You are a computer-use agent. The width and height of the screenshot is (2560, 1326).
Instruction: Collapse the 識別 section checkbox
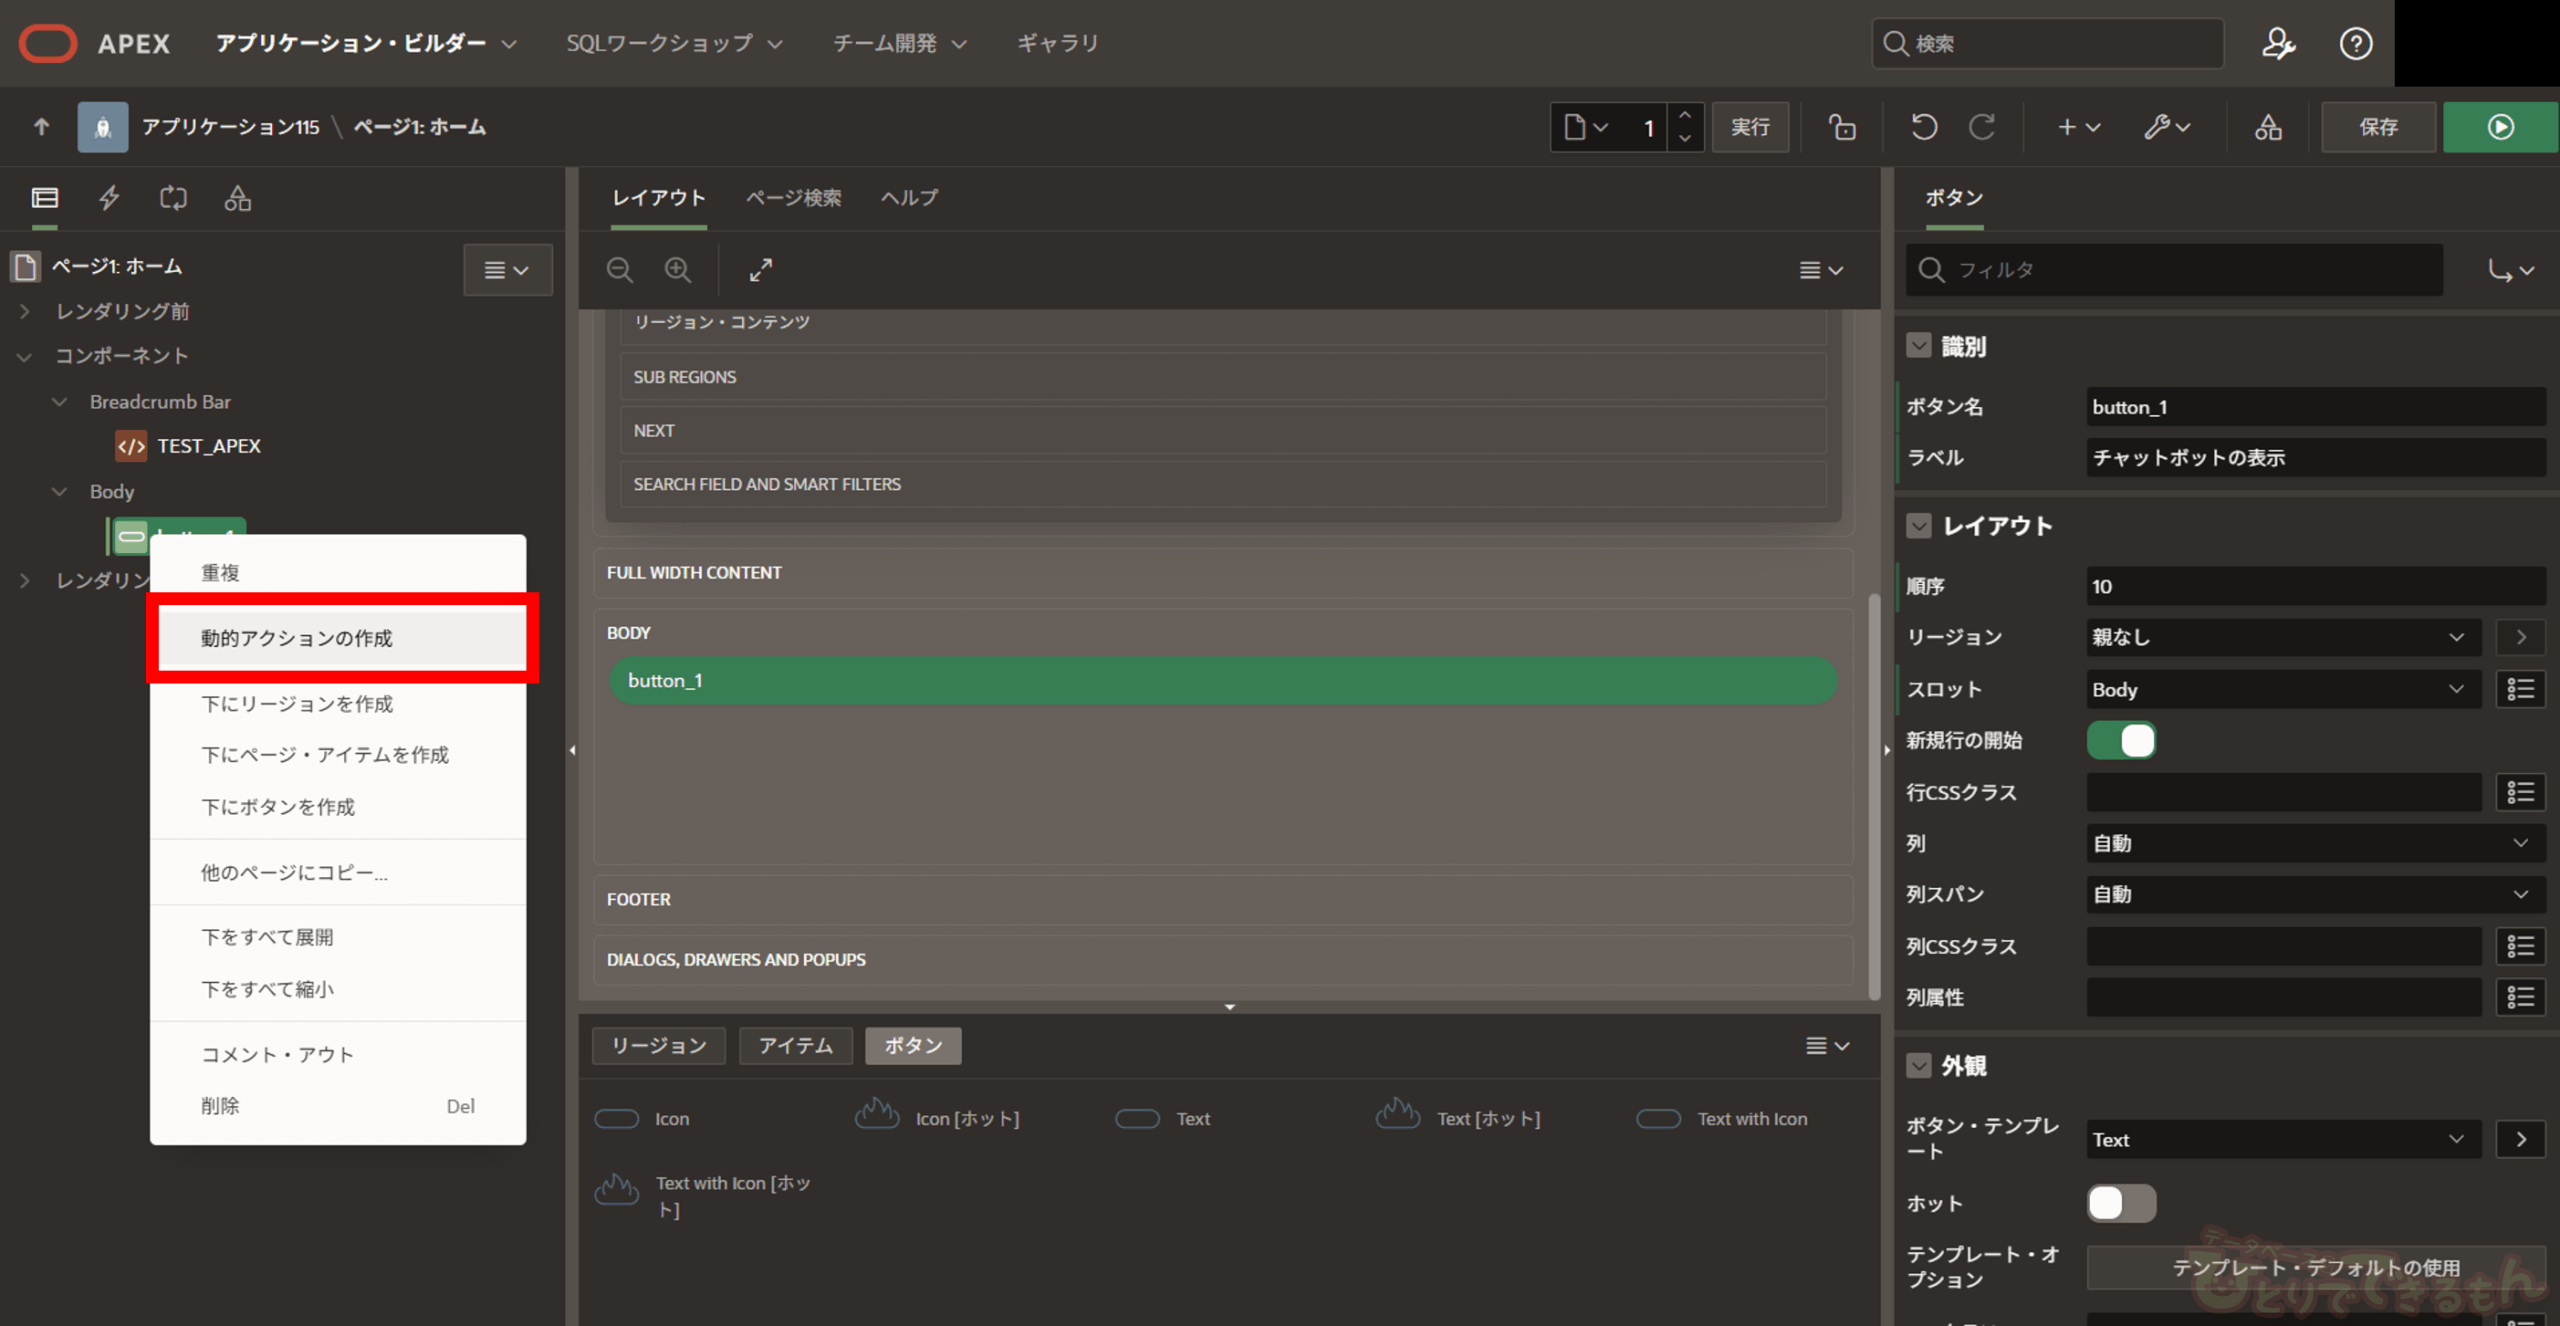[x=1918, y=346]
